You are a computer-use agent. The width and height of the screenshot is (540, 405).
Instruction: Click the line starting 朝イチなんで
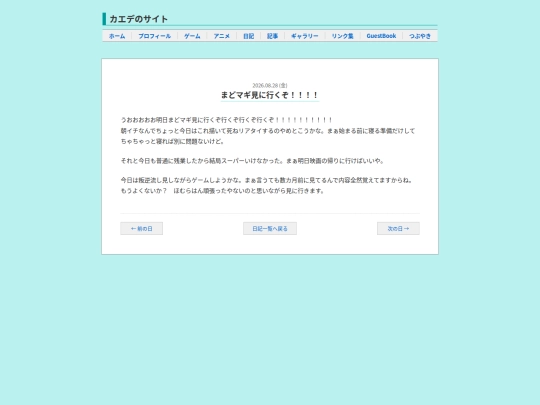point(268,131)
